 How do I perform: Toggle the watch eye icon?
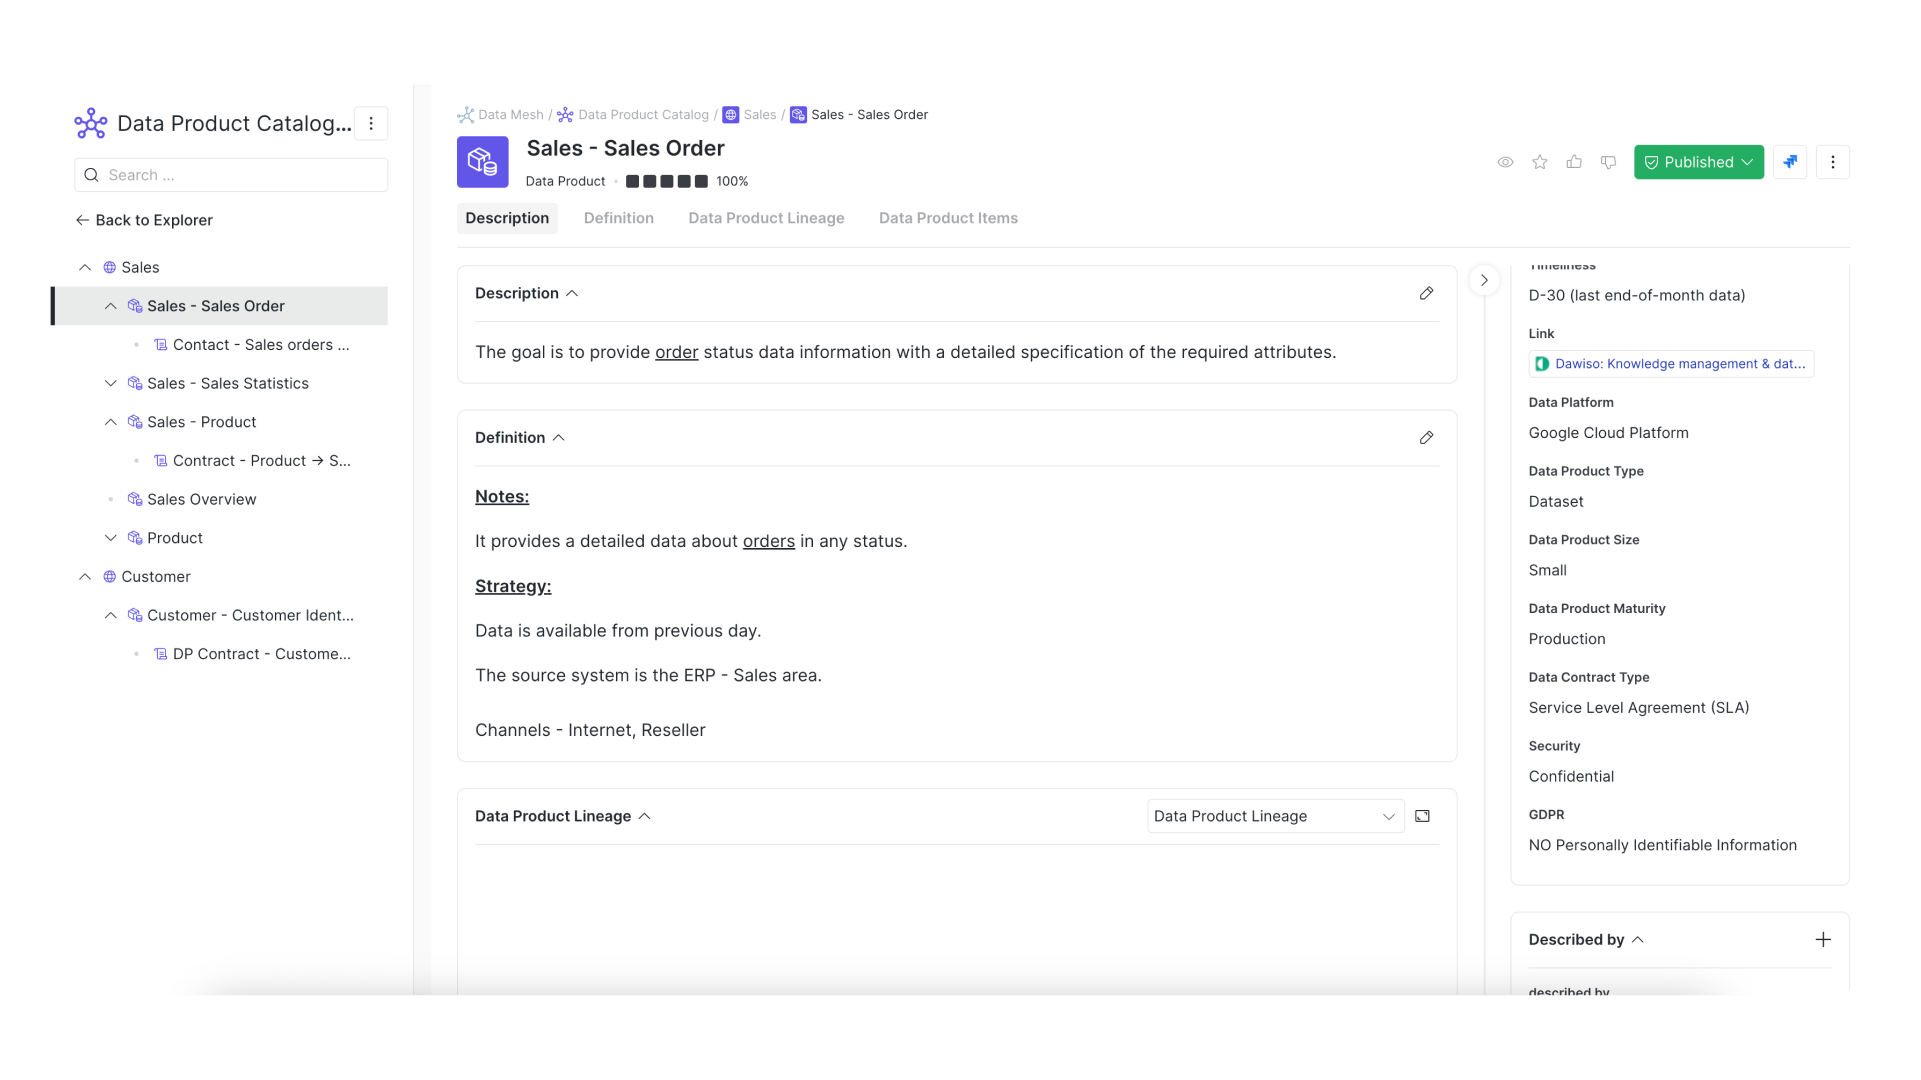(x=1505, y=162)
